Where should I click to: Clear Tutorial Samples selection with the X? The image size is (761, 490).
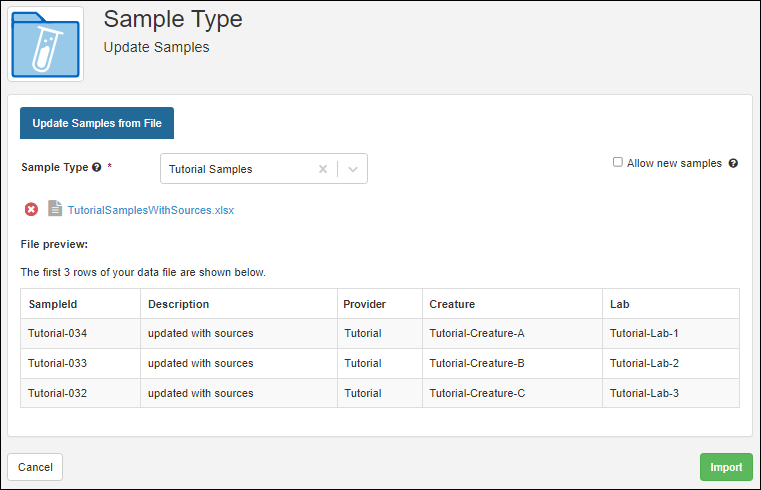click(322, 169)
